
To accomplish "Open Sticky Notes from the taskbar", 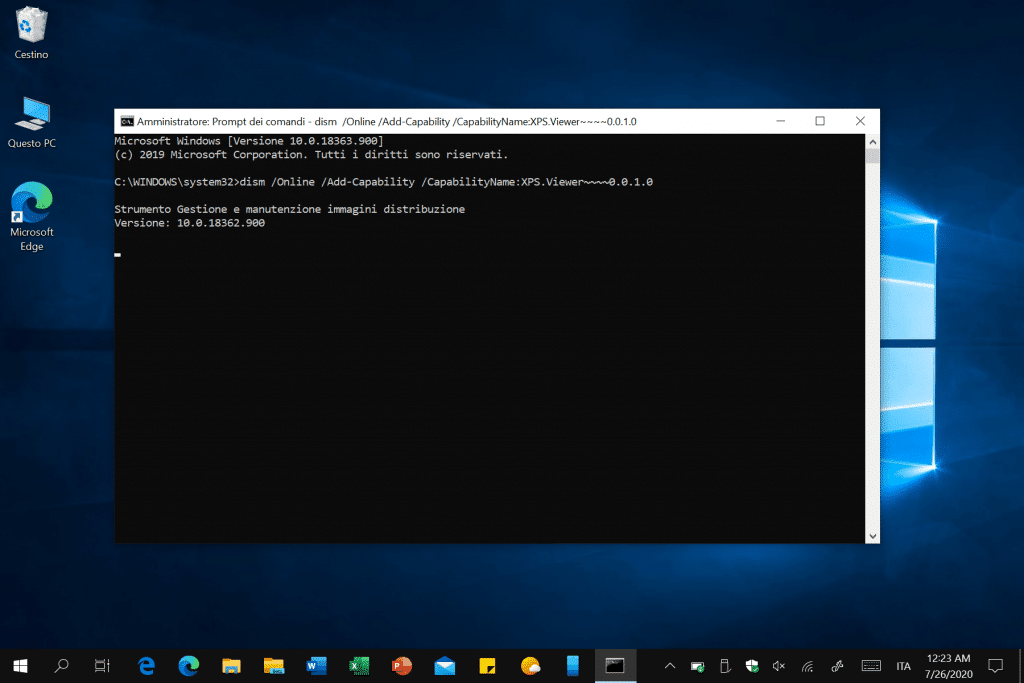I will (488, 665).
